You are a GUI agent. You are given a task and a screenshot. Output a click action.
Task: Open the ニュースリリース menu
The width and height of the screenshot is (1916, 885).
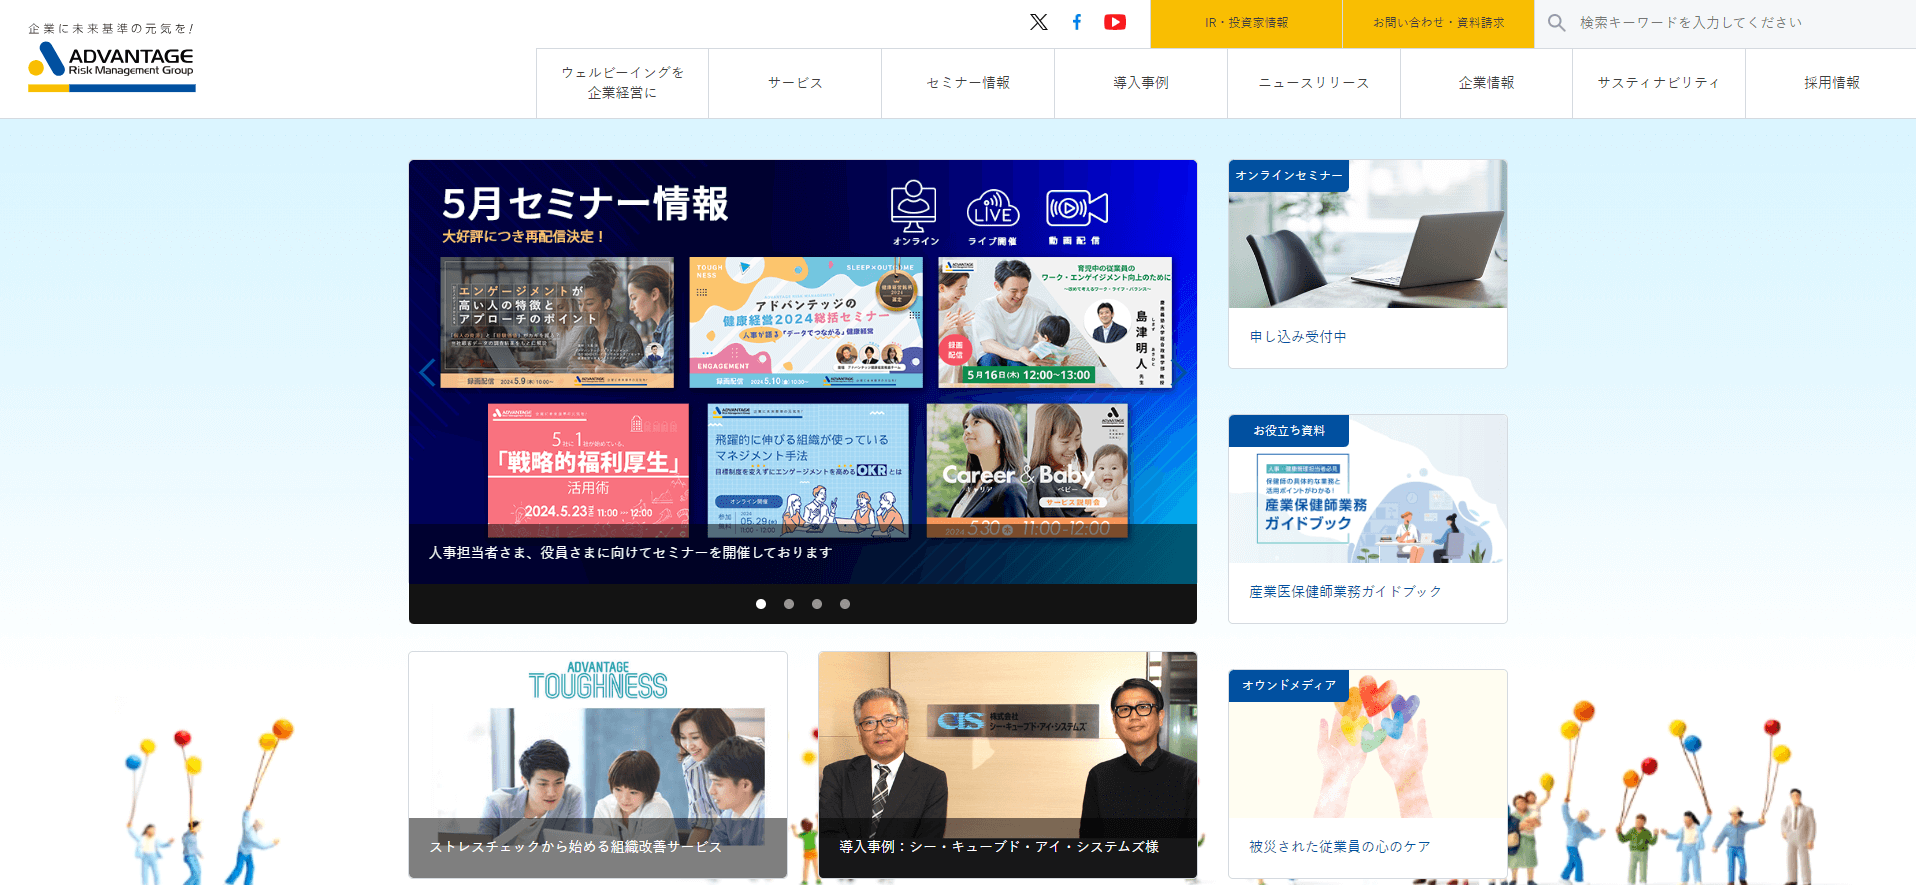pos(1314,83)
